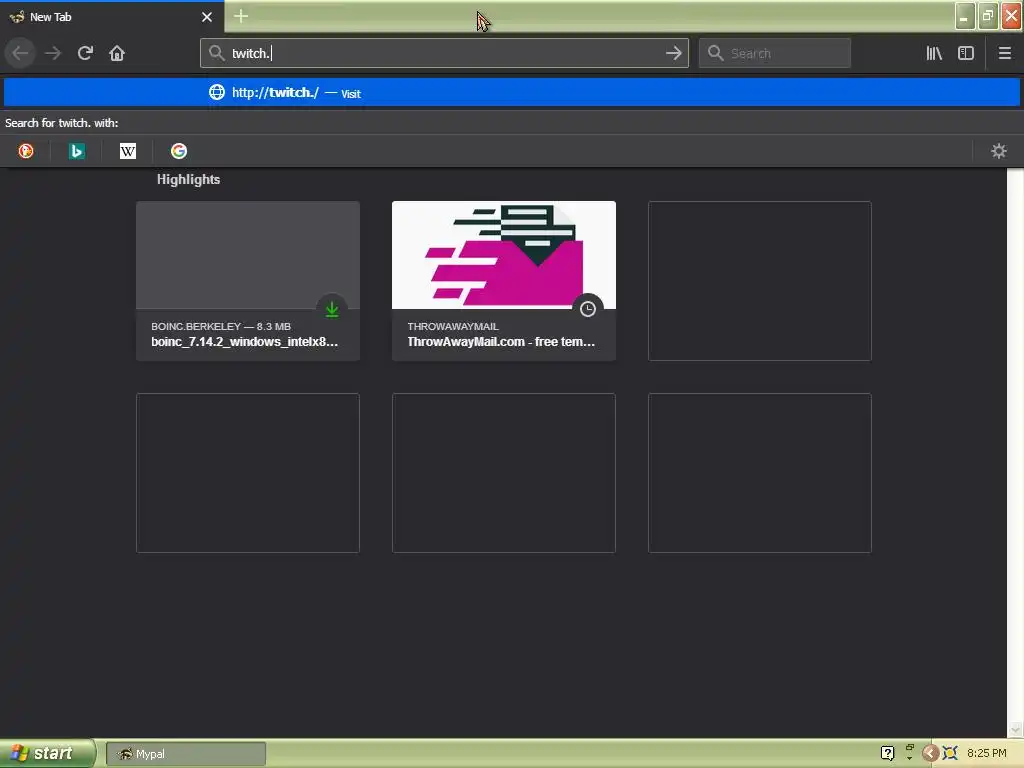Screen dimensions: 1024x768
Task: Click the Highlights section heading
Action: tap(188, 180)
